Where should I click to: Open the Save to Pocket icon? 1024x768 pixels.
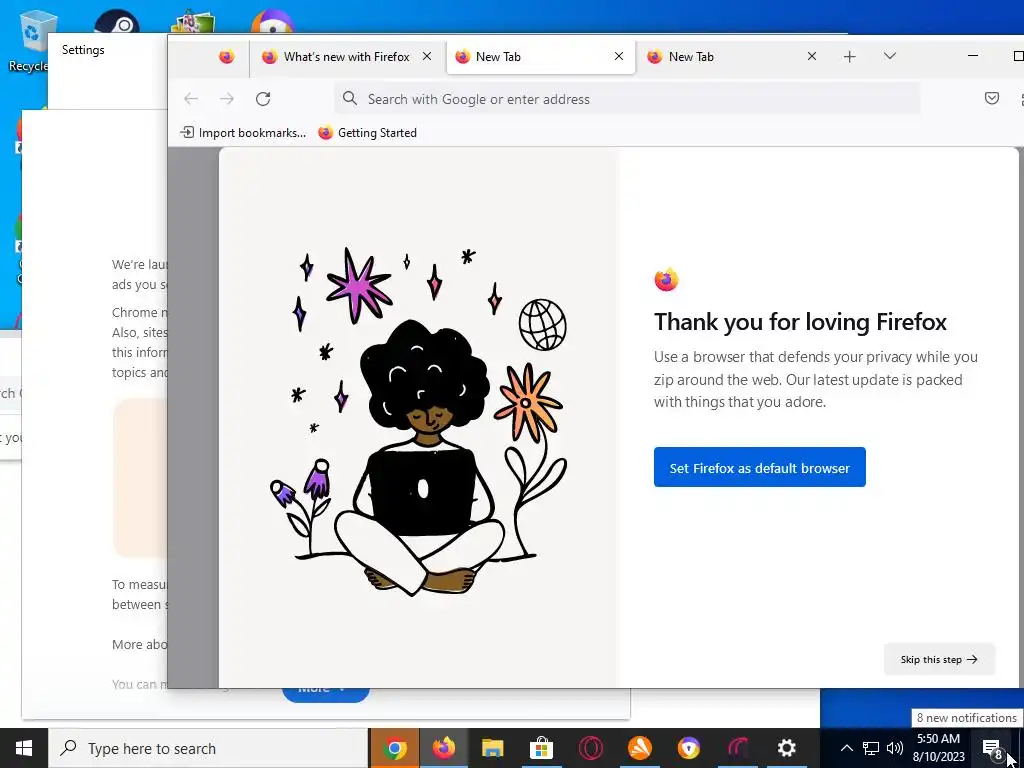coord(991,99)
